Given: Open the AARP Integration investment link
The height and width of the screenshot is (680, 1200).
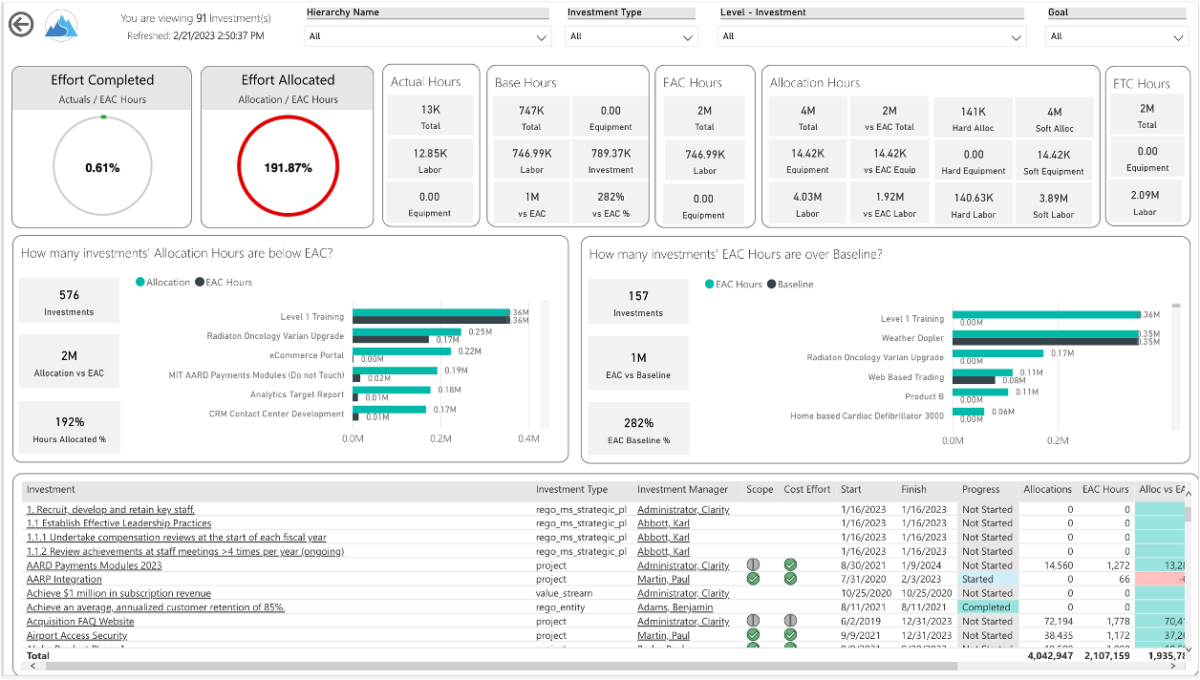Looking at the screenshot, I should [x=64, y=579].
